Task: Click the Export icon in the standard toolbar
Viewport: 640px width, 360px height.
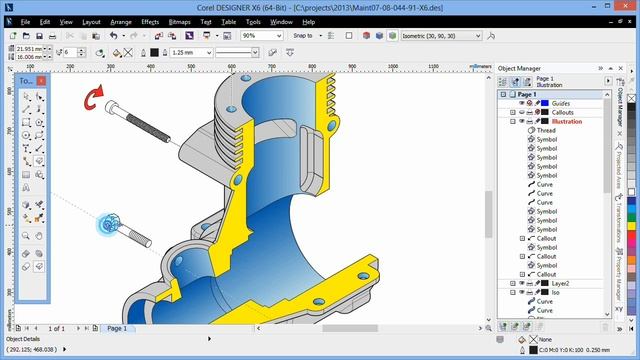Action: pyautogui.click(x=172, y=36)
